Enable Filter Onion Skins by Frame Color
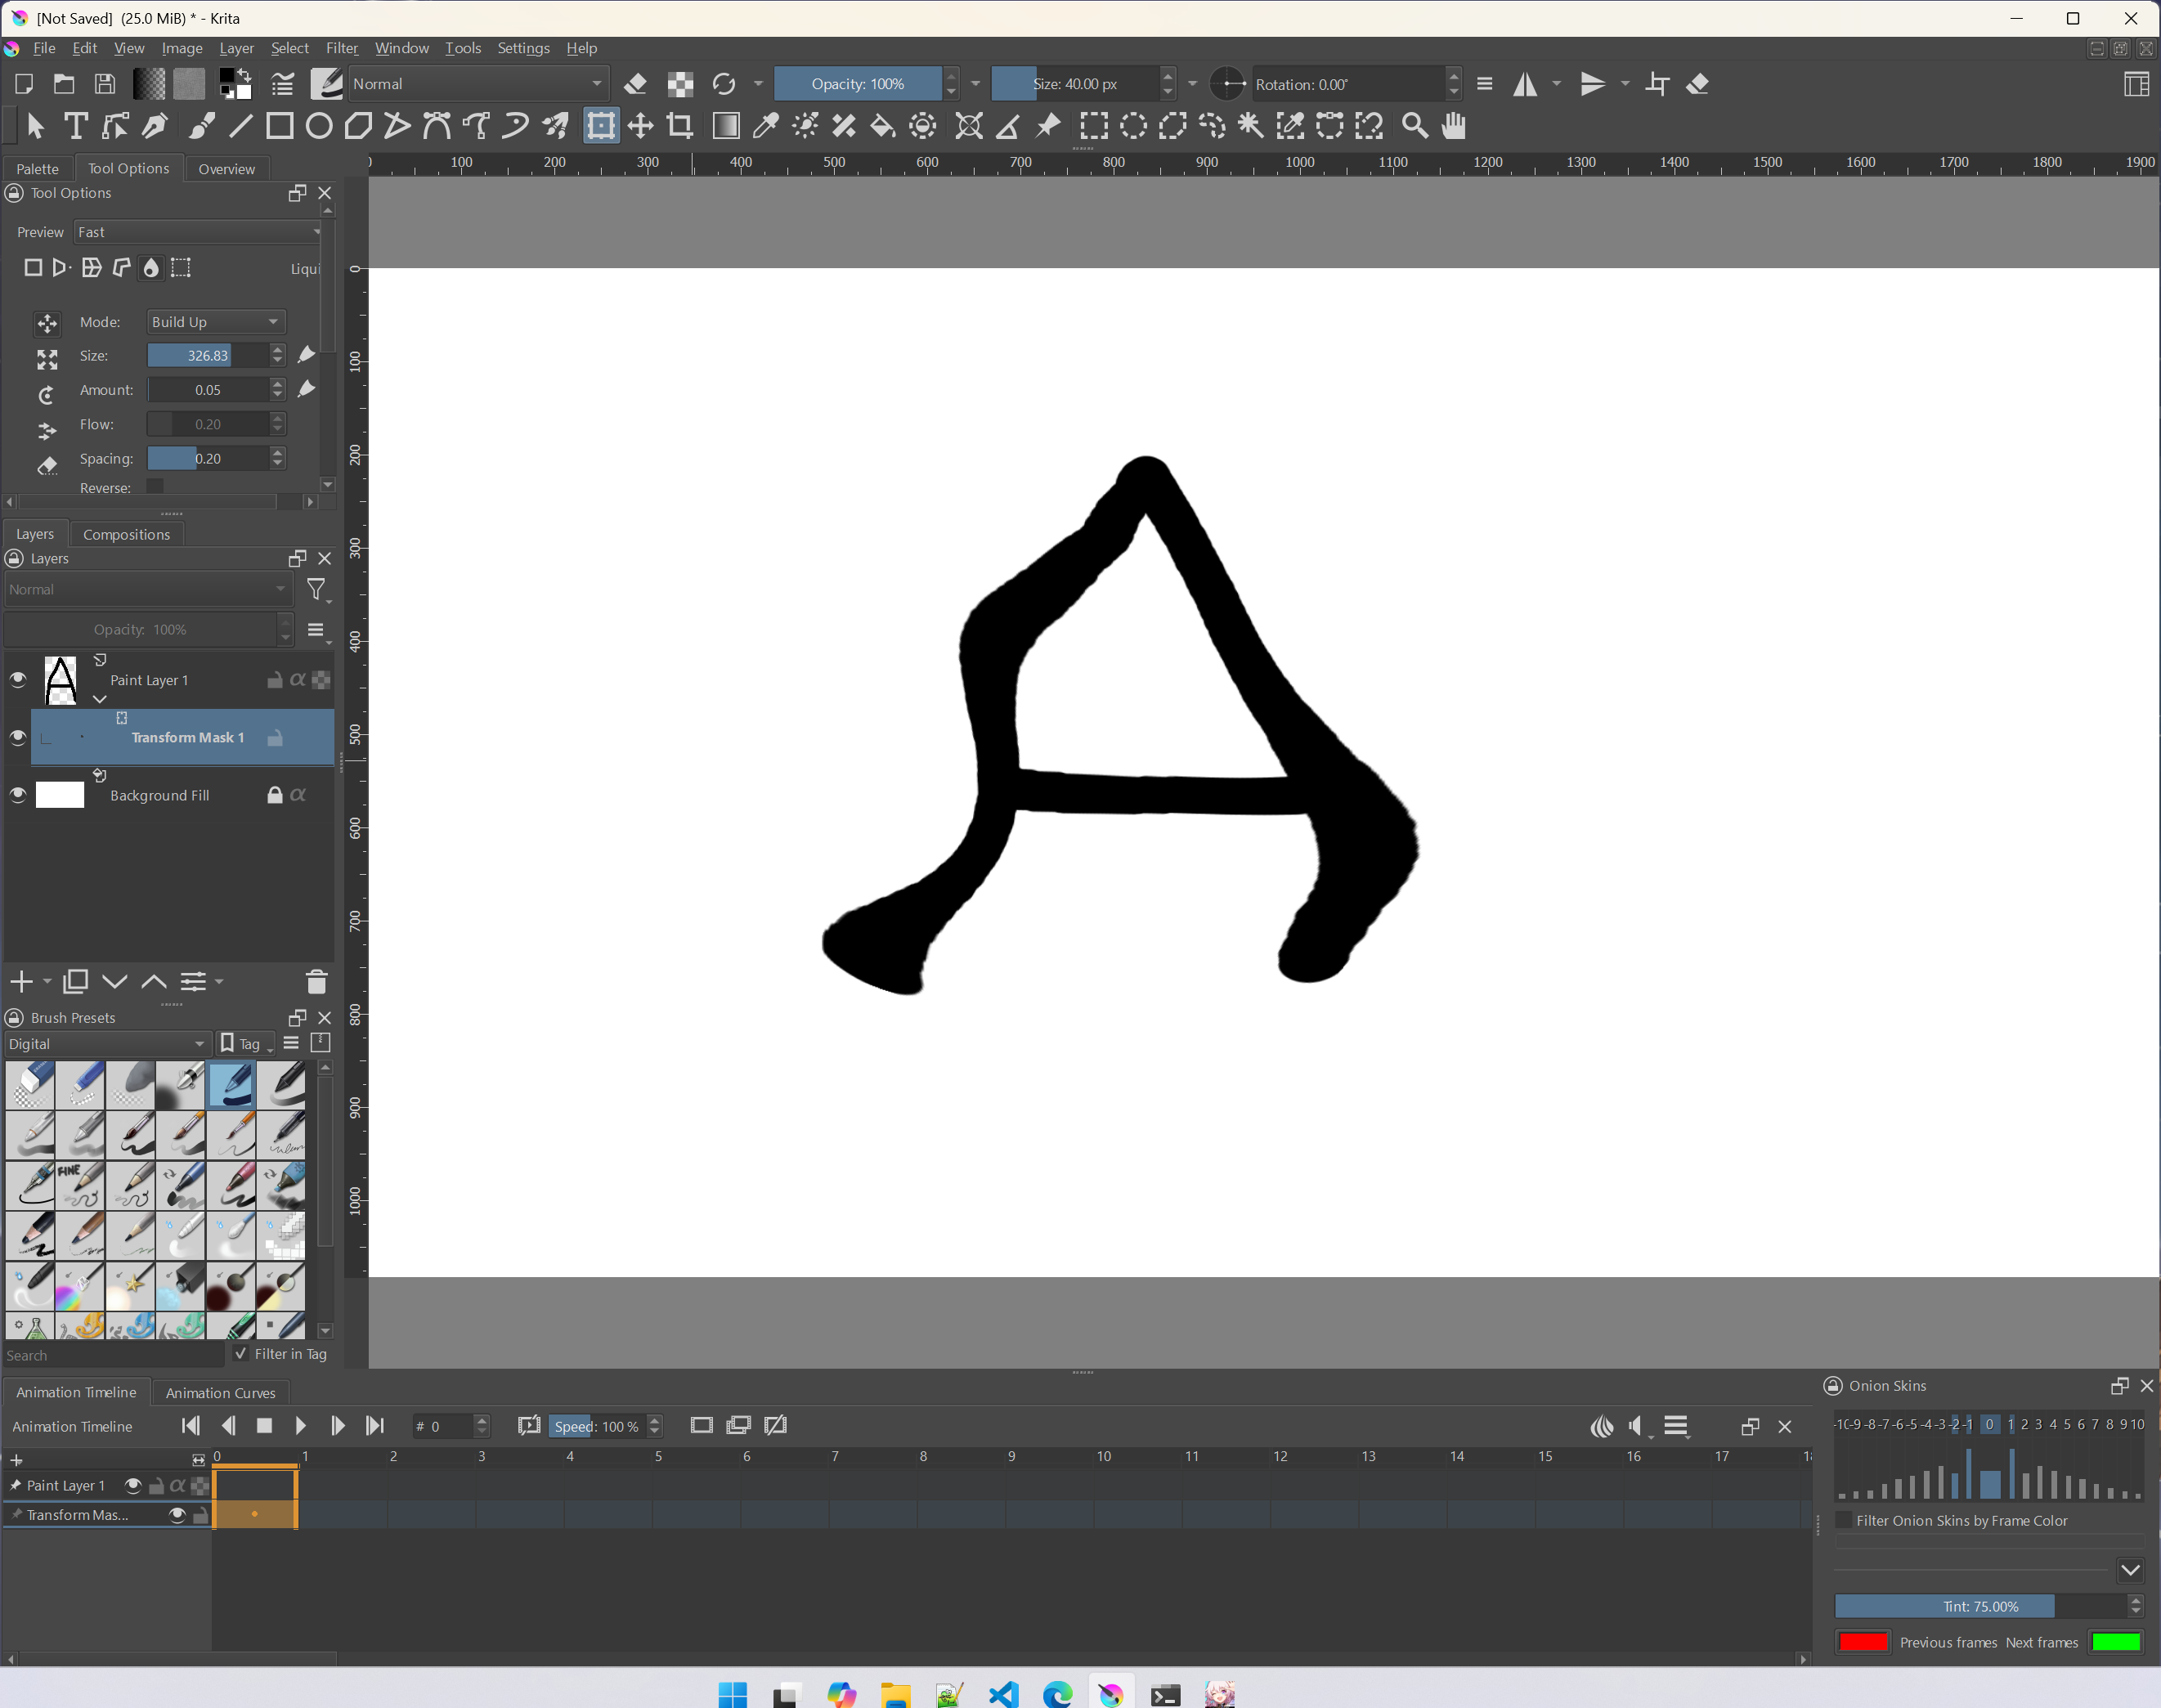The image size is (2161, 1708). (x=1844, y=1520)
